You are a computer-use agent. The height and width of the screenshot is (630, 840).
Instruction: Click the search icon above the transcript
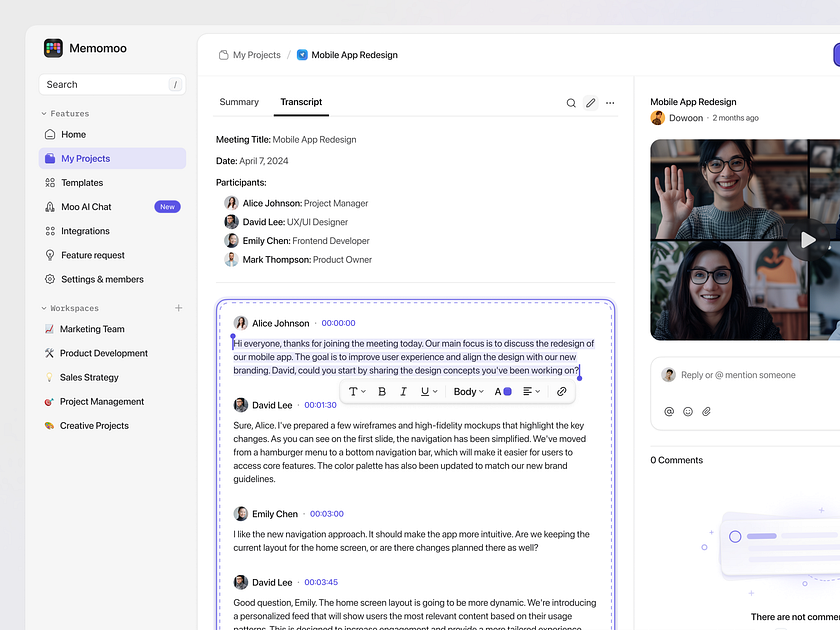pos(571,103)
